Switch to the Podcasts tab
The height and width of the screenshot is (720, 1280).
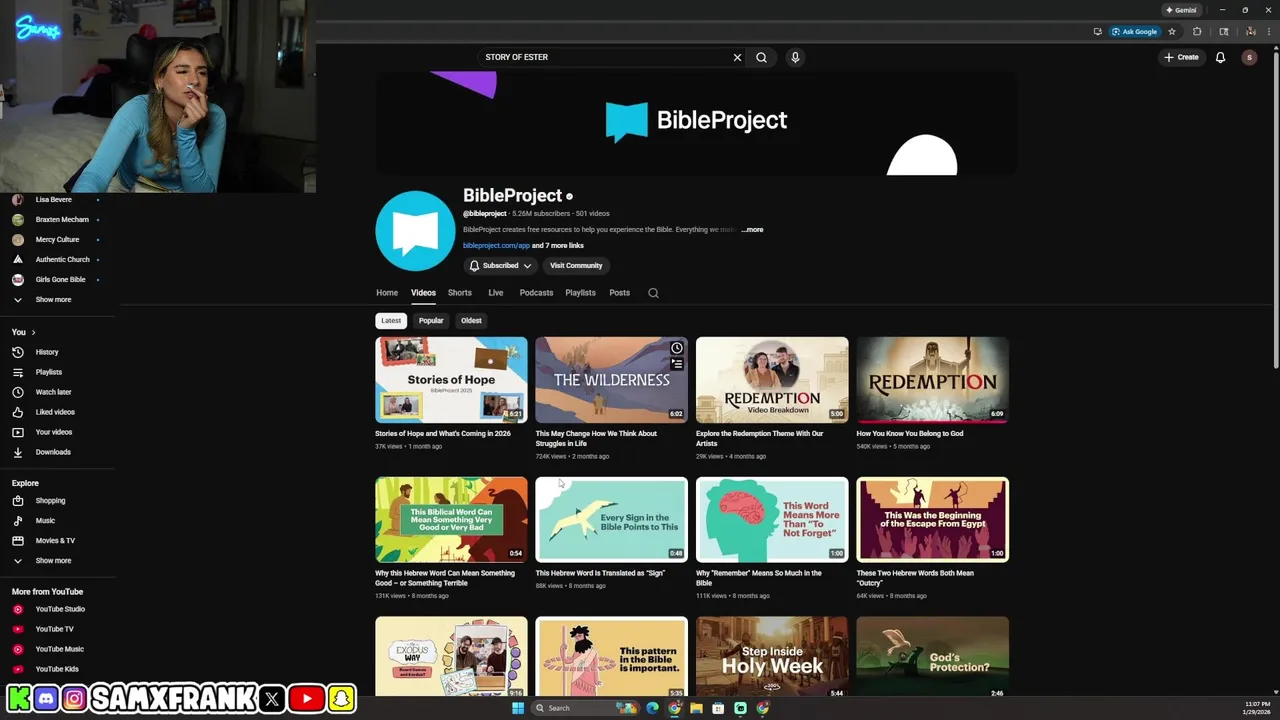(536, 293)
